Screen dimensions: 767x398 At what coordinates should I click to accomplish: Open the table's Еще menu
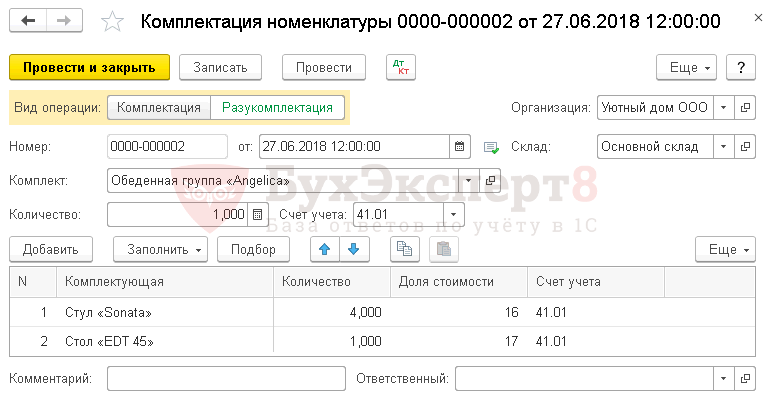point(725,249)
